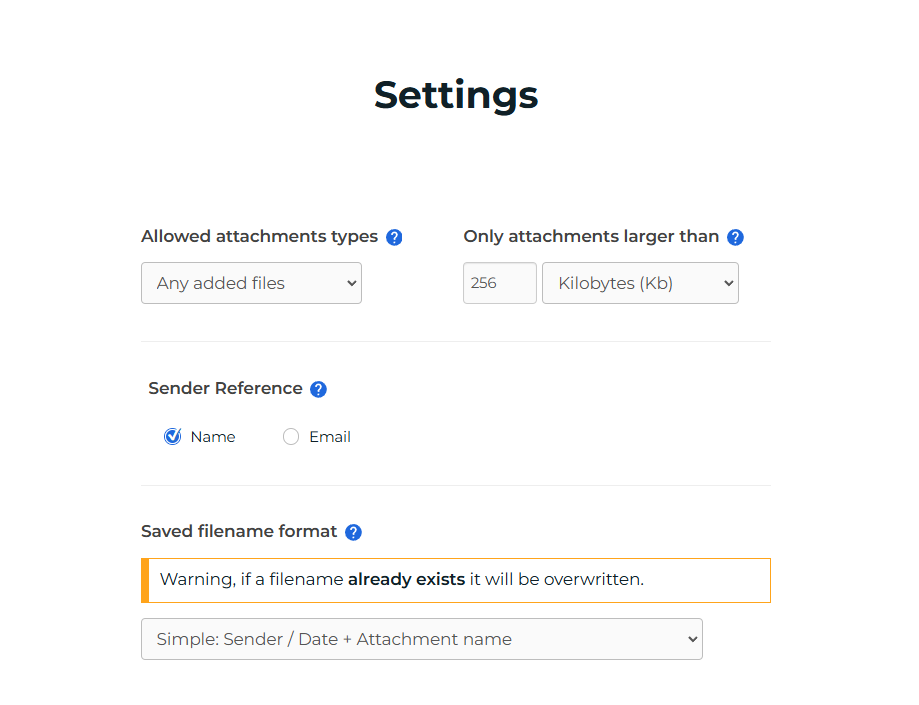
Task: Choose the Email radio button
Action: (291, 437)
